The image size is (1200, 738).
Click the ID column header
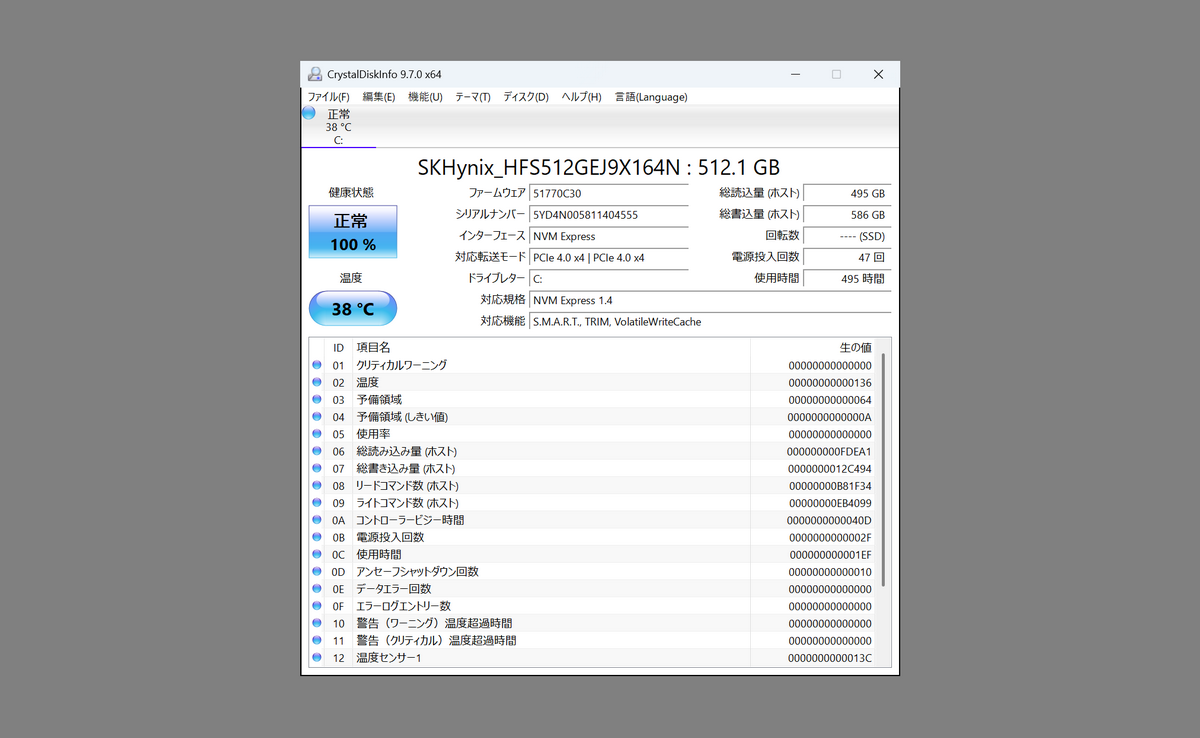(x=338, y=347)
